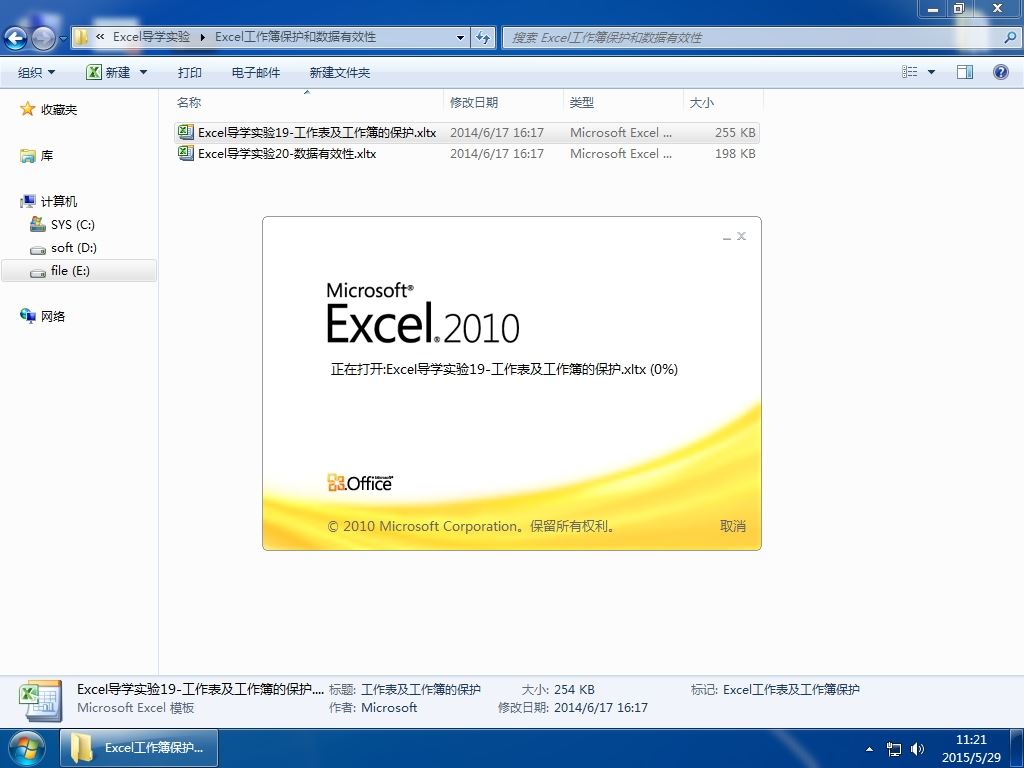Minimize the Excel 2010 splash screen

point(727,236)
